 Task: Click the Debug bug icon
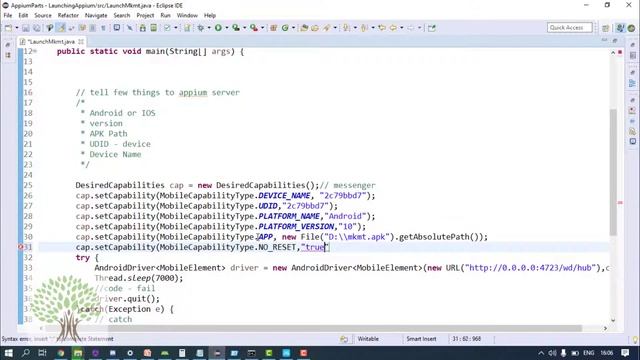pos(201,28)
